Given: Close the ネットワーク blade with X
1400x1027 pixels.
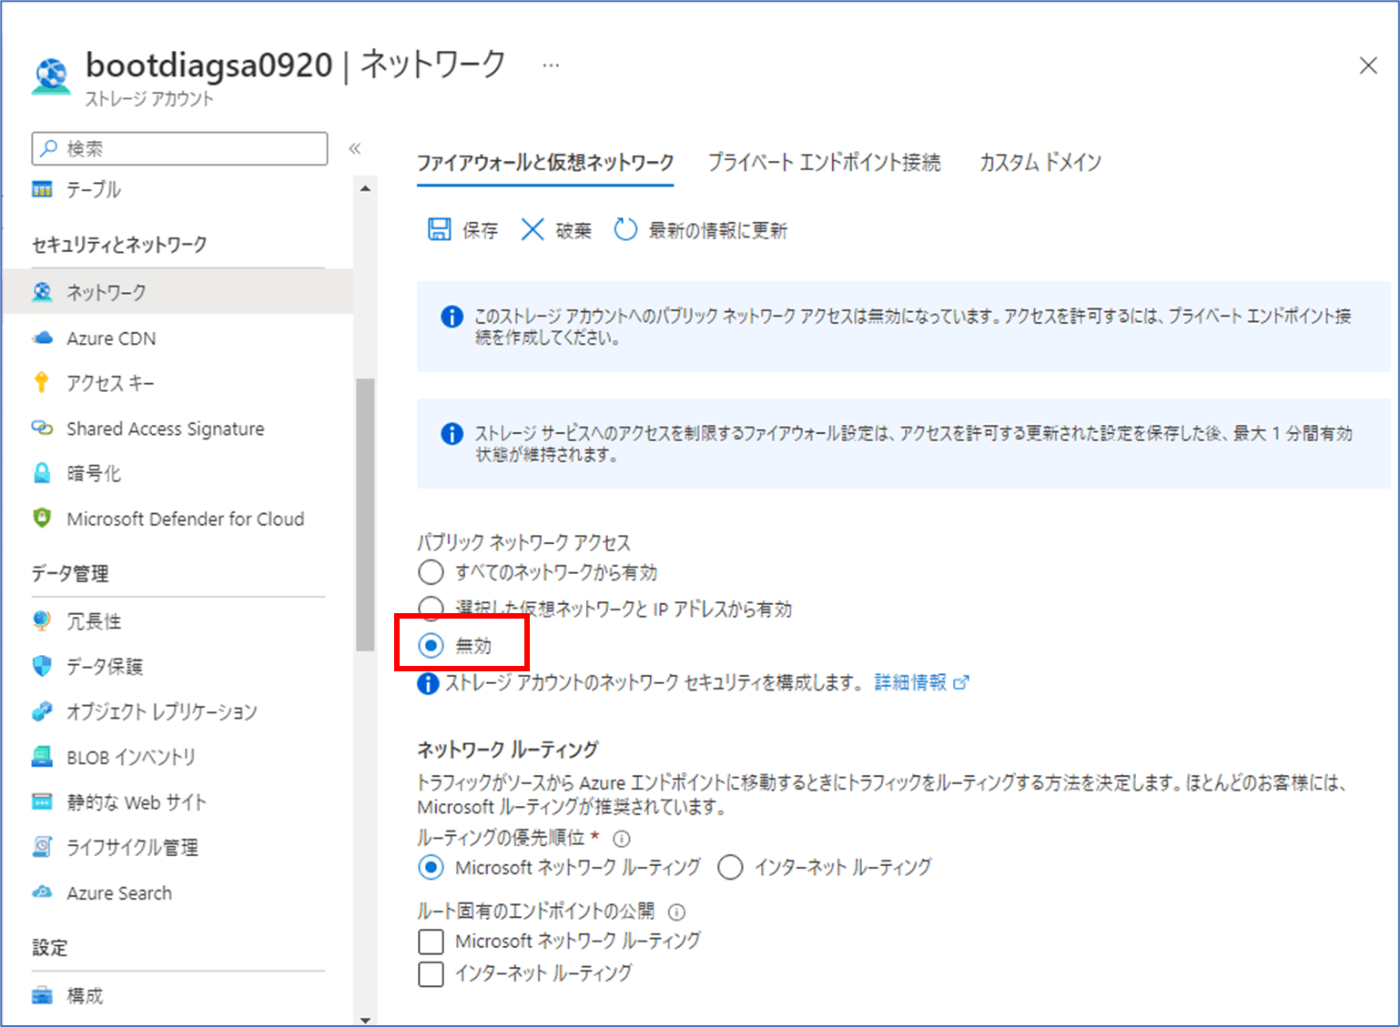Looking at the screenshot, I should (x=1368, y=66).
